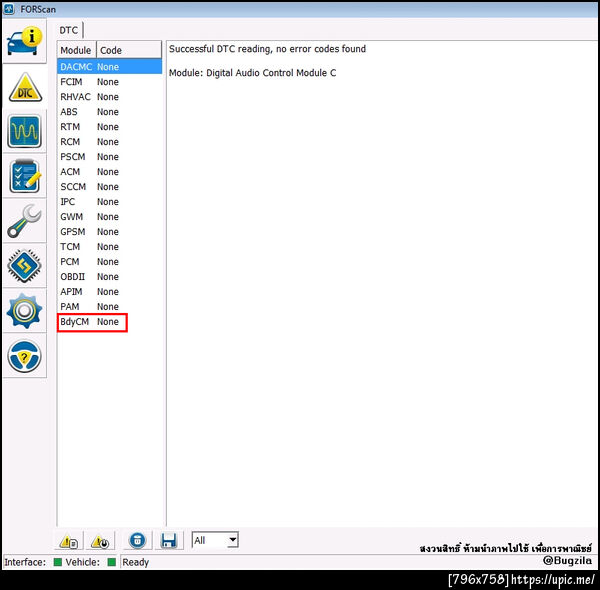600x590 pixels.
Task: Click the Module column header
Action: click(77, 50)
